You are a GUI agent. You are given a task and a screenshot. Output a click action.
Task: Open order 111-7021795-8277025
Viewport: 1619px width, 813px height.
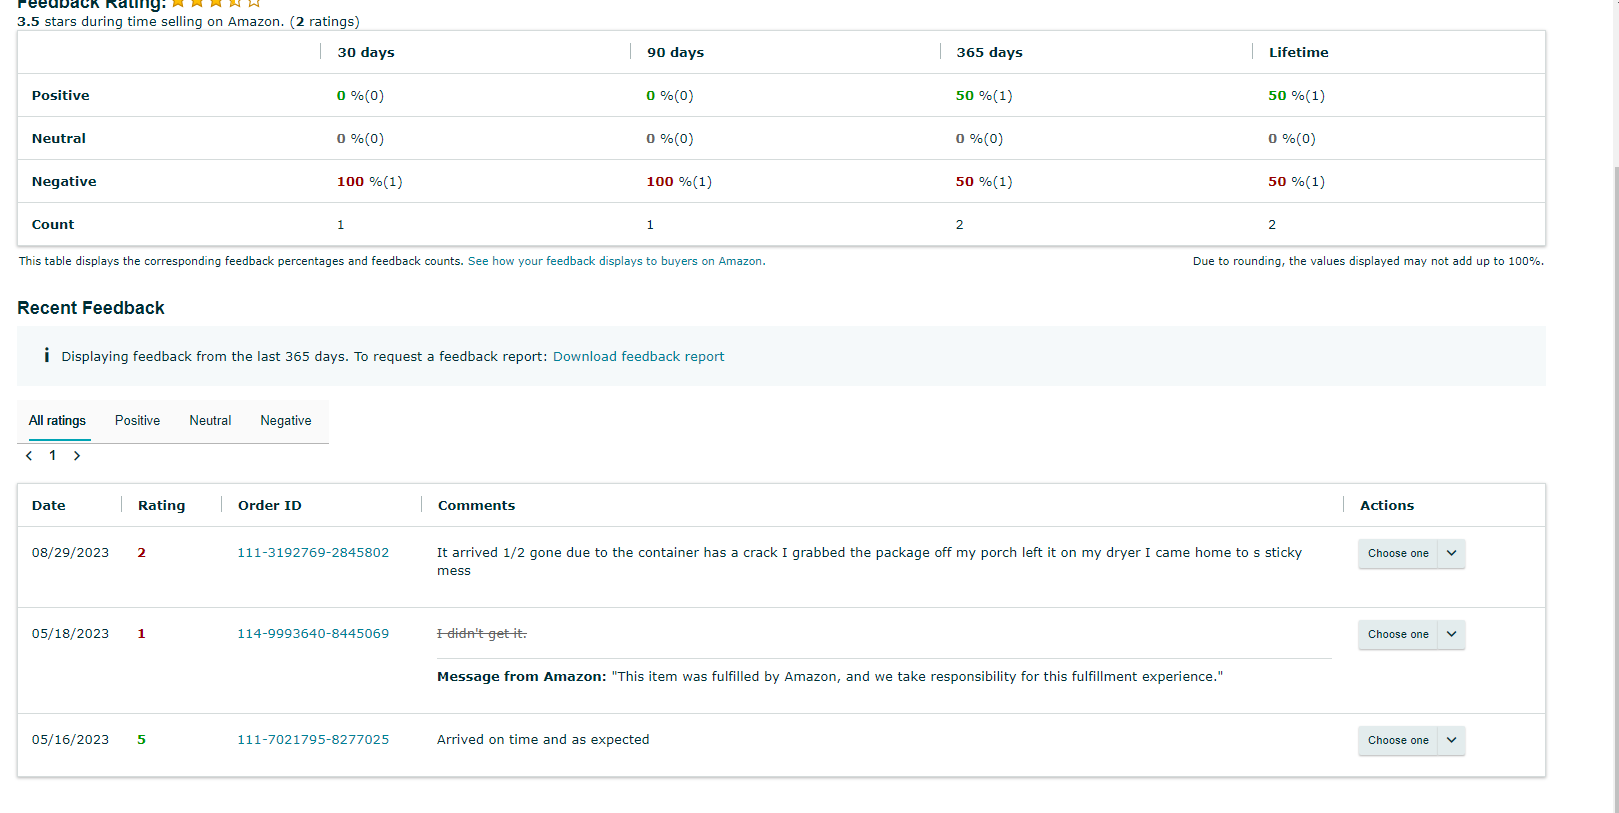pyautogui.click(x=313, y=740)
